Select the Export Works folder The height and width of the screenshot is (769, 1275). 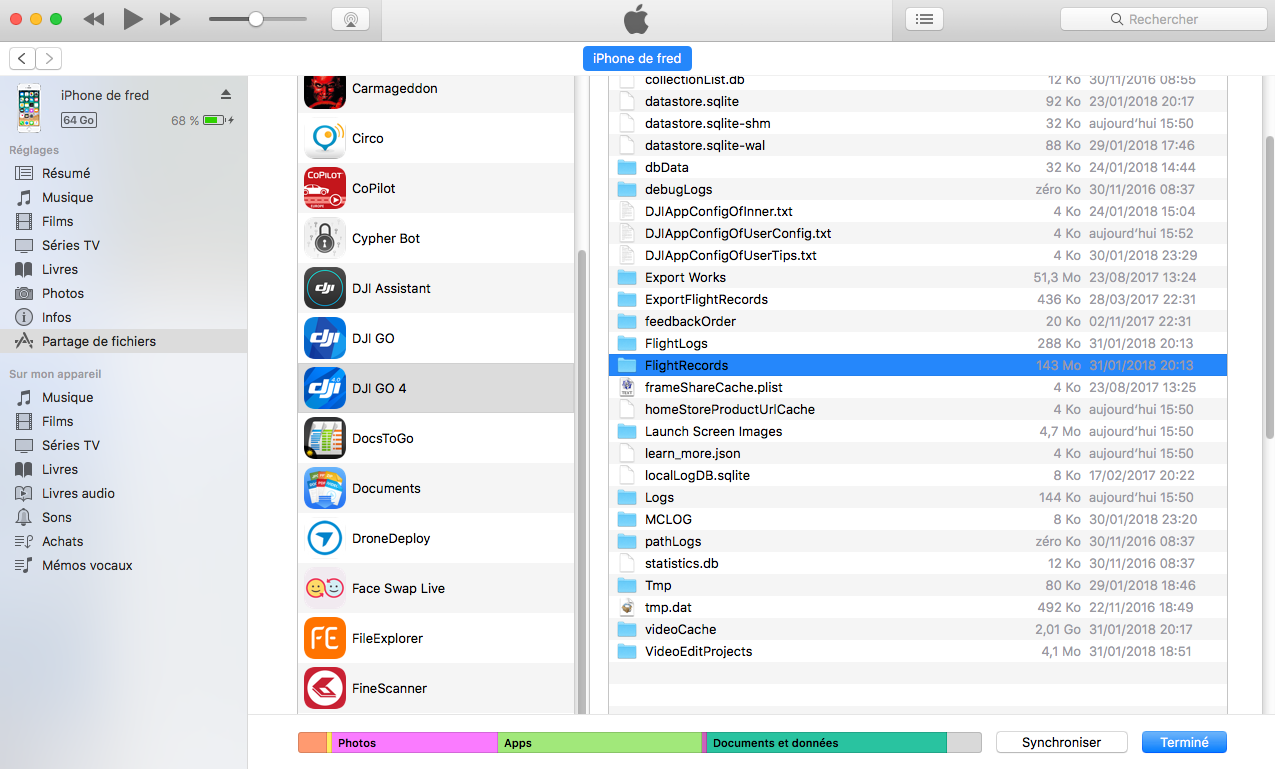click(x=917, y=277)
